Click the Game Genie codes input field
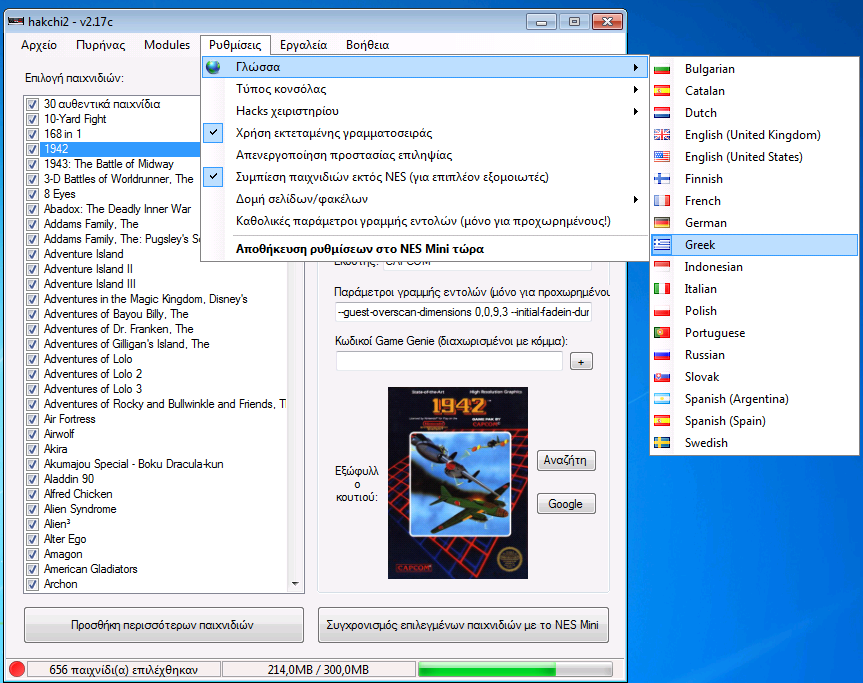The height and width of the screenshot is (683, 863). click(x=449, y=362)
